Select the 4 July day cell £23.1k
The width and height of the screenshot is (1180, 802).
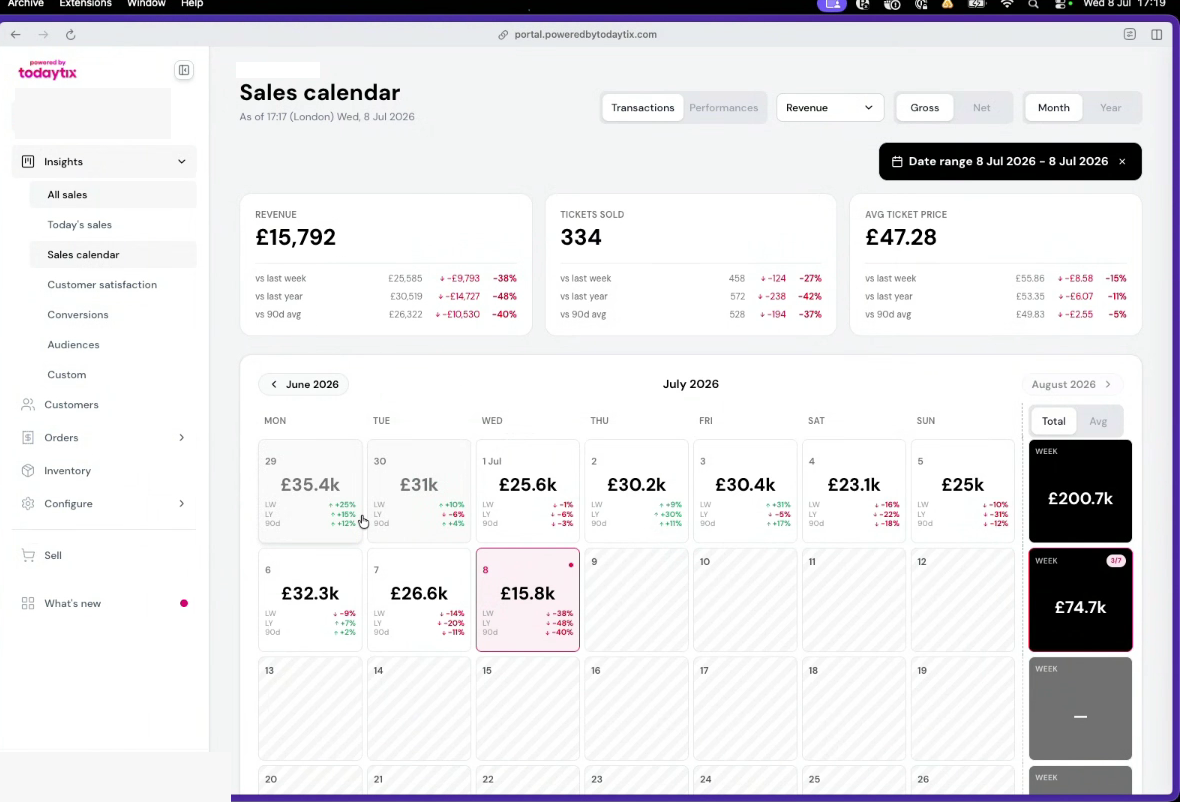point(853,491)
